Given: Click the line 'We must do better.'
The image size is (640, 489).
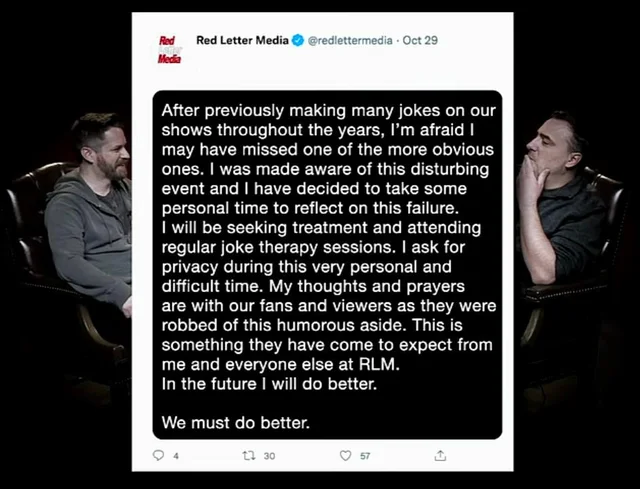Looking at the screenshot, I should pyautogui.click(x=236, y=422).
